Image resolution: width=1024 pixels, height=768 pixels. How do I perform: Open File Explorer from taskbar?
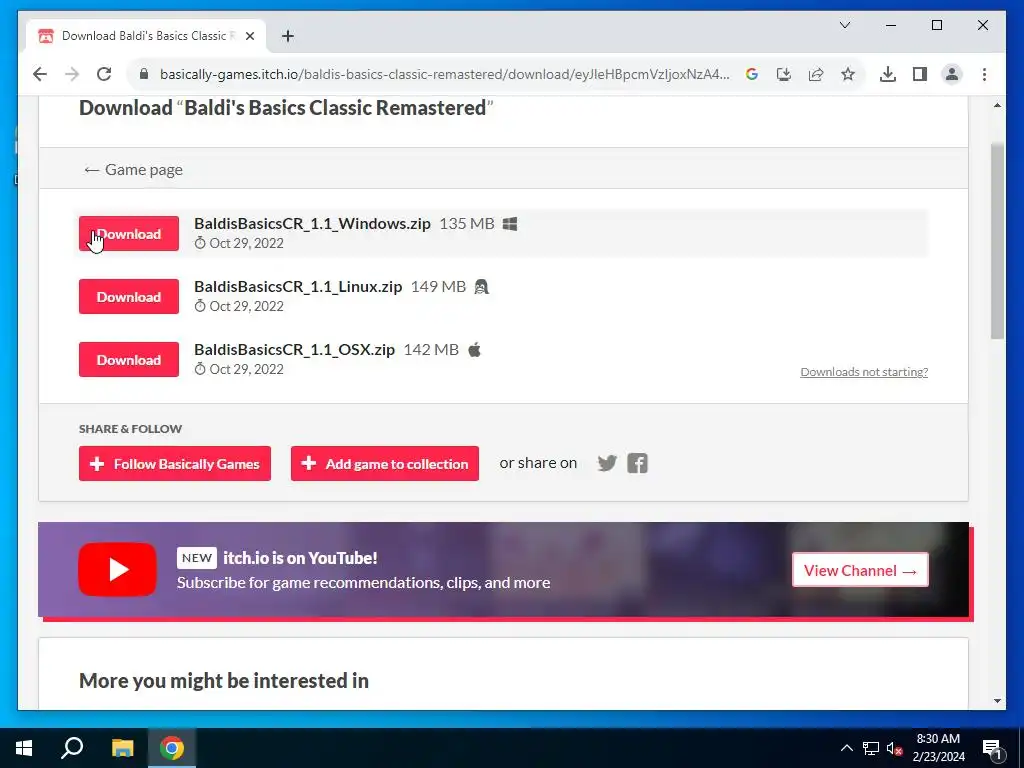pos(122,748)
